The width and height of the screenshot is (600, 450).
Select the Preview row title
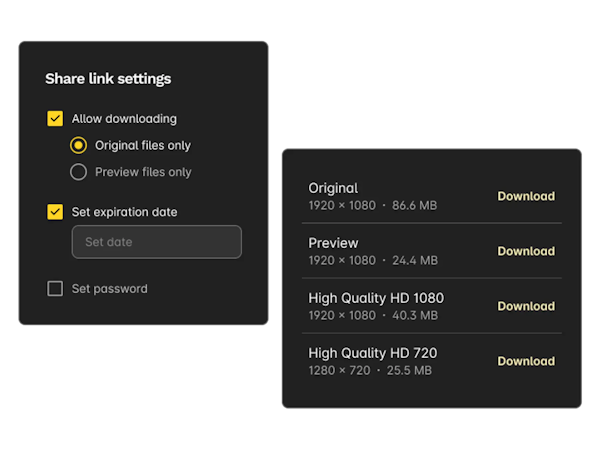click(x=333, y=243)
